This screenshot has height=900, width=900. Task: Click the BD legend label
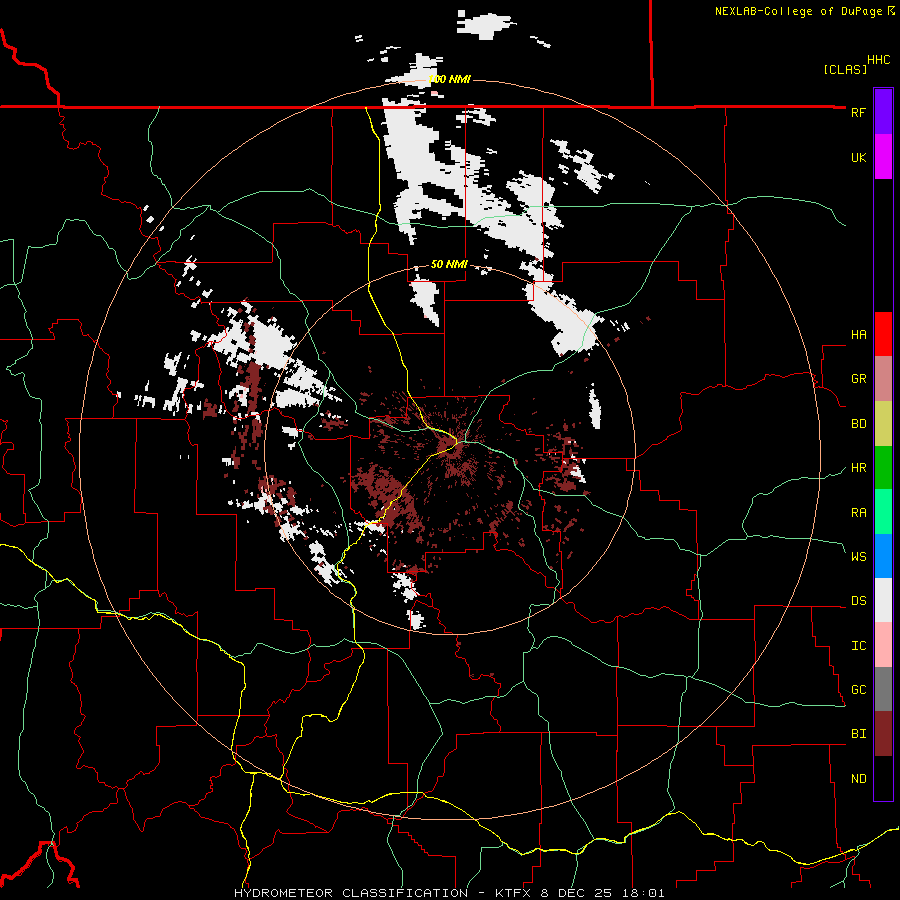tap(858, 424)
